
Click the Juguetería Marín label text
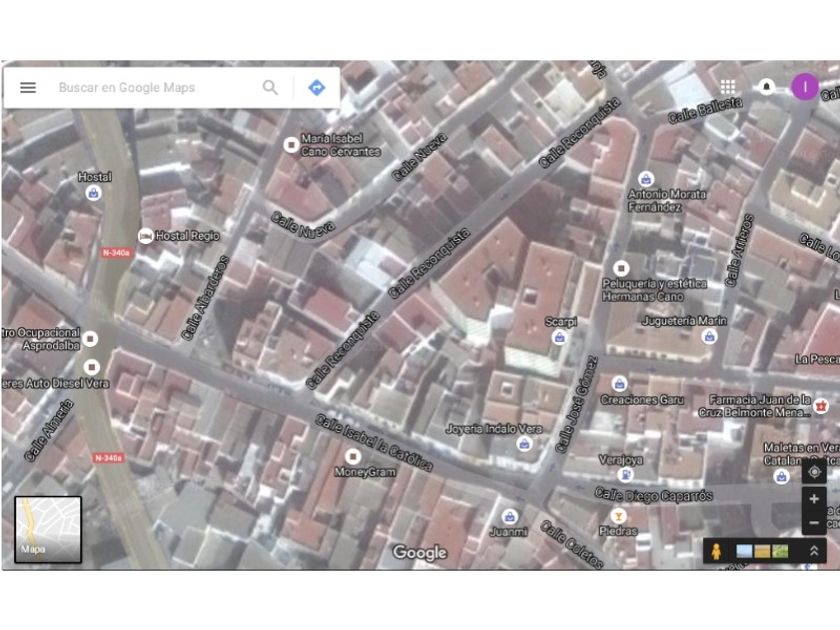click(684, 321)
